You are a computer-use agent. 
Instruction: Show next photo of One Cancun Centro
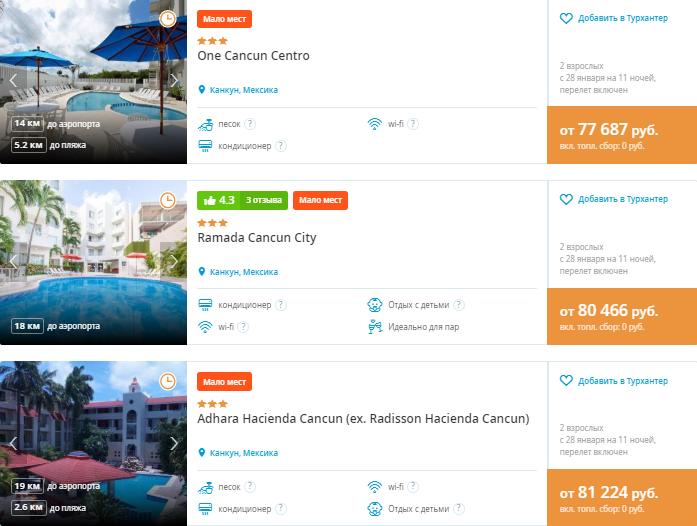tap(174, 80)
